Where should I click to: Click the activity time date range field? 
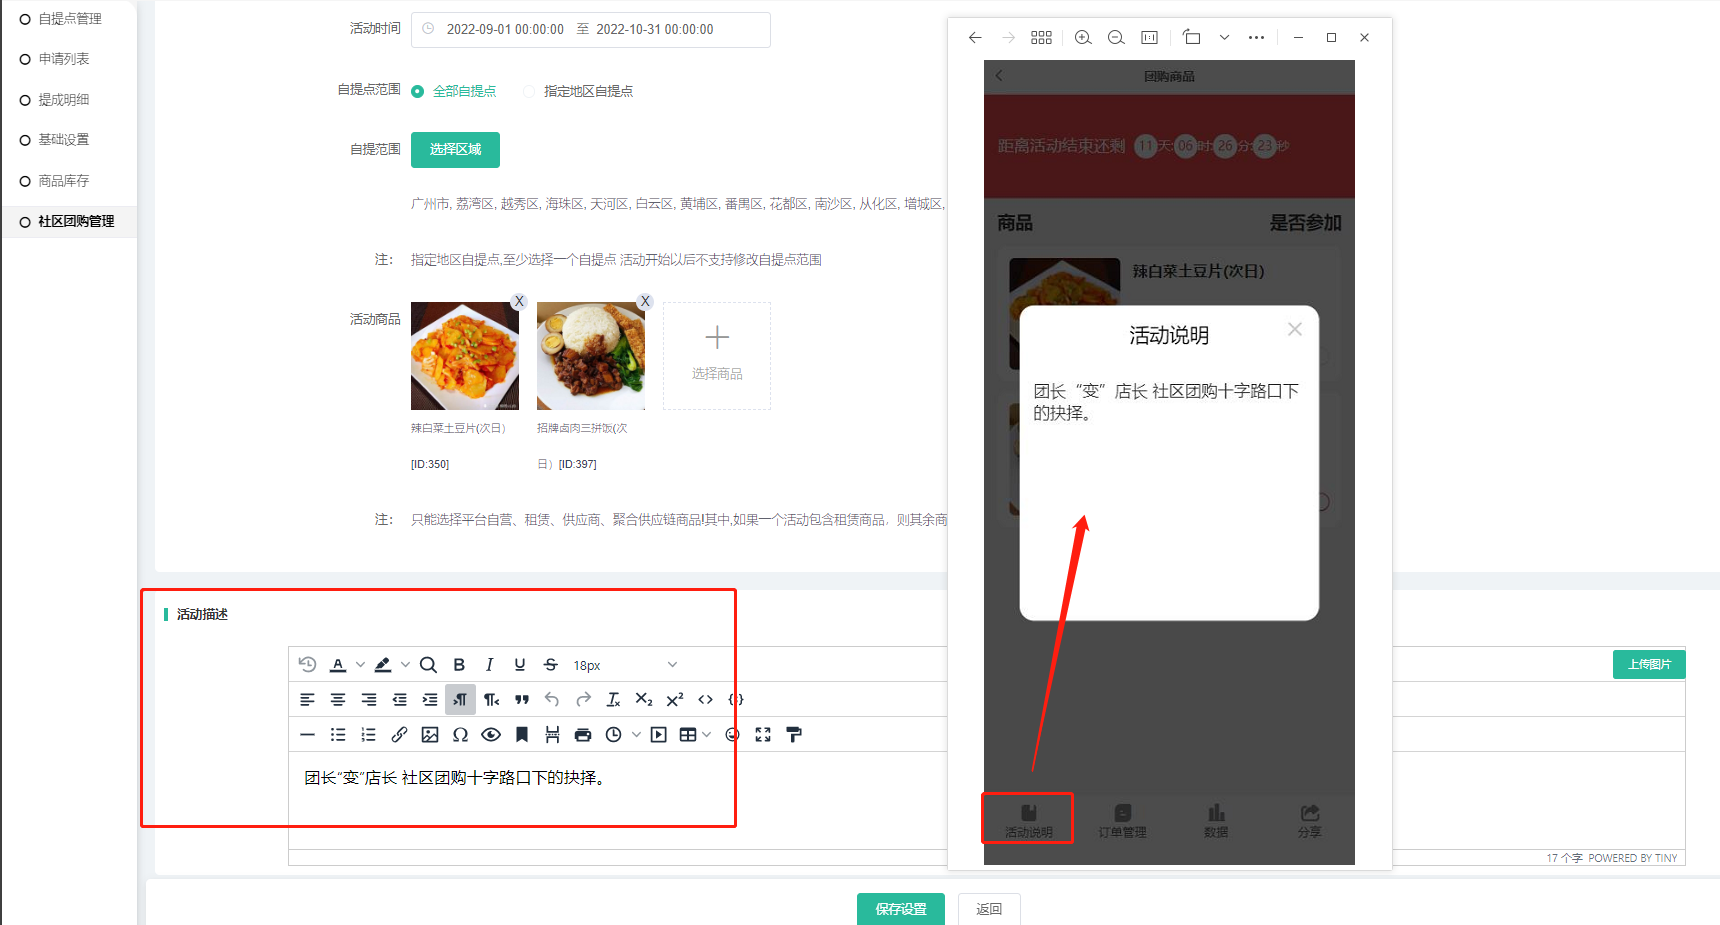point(591,30)
